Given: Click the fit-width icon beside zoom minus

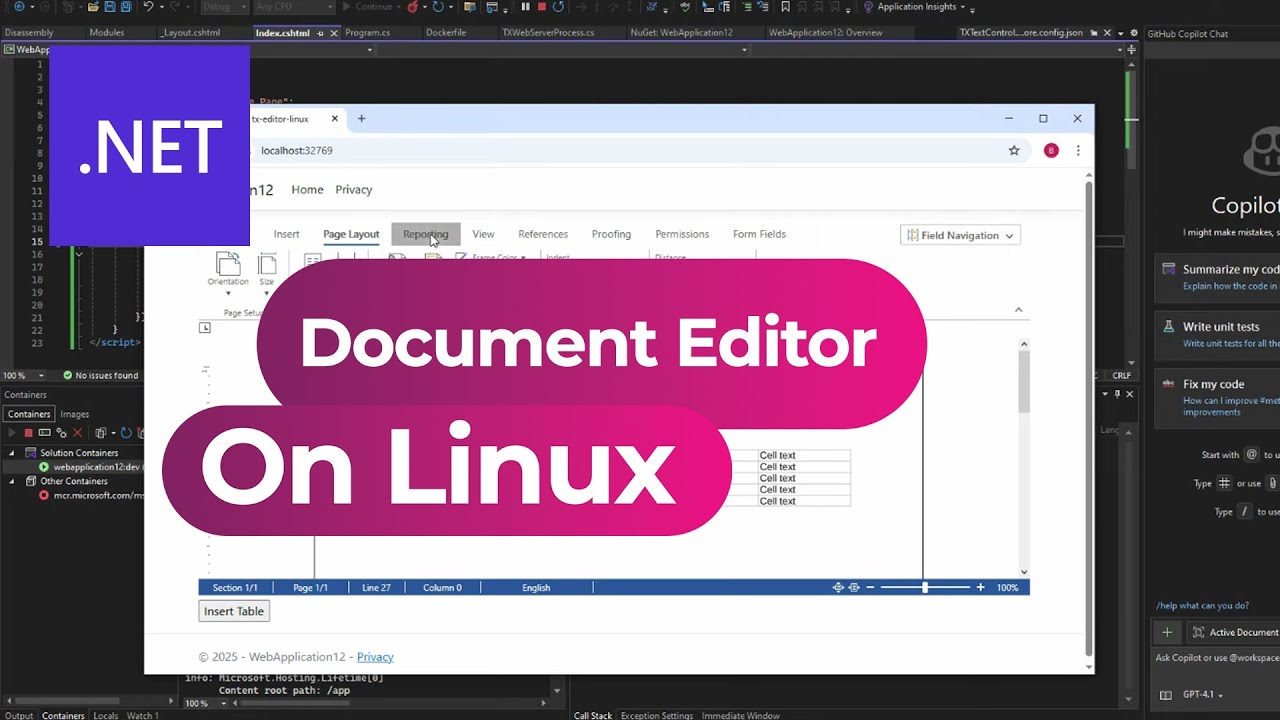Looking at the screenshot, I should (x=854, y=588).
